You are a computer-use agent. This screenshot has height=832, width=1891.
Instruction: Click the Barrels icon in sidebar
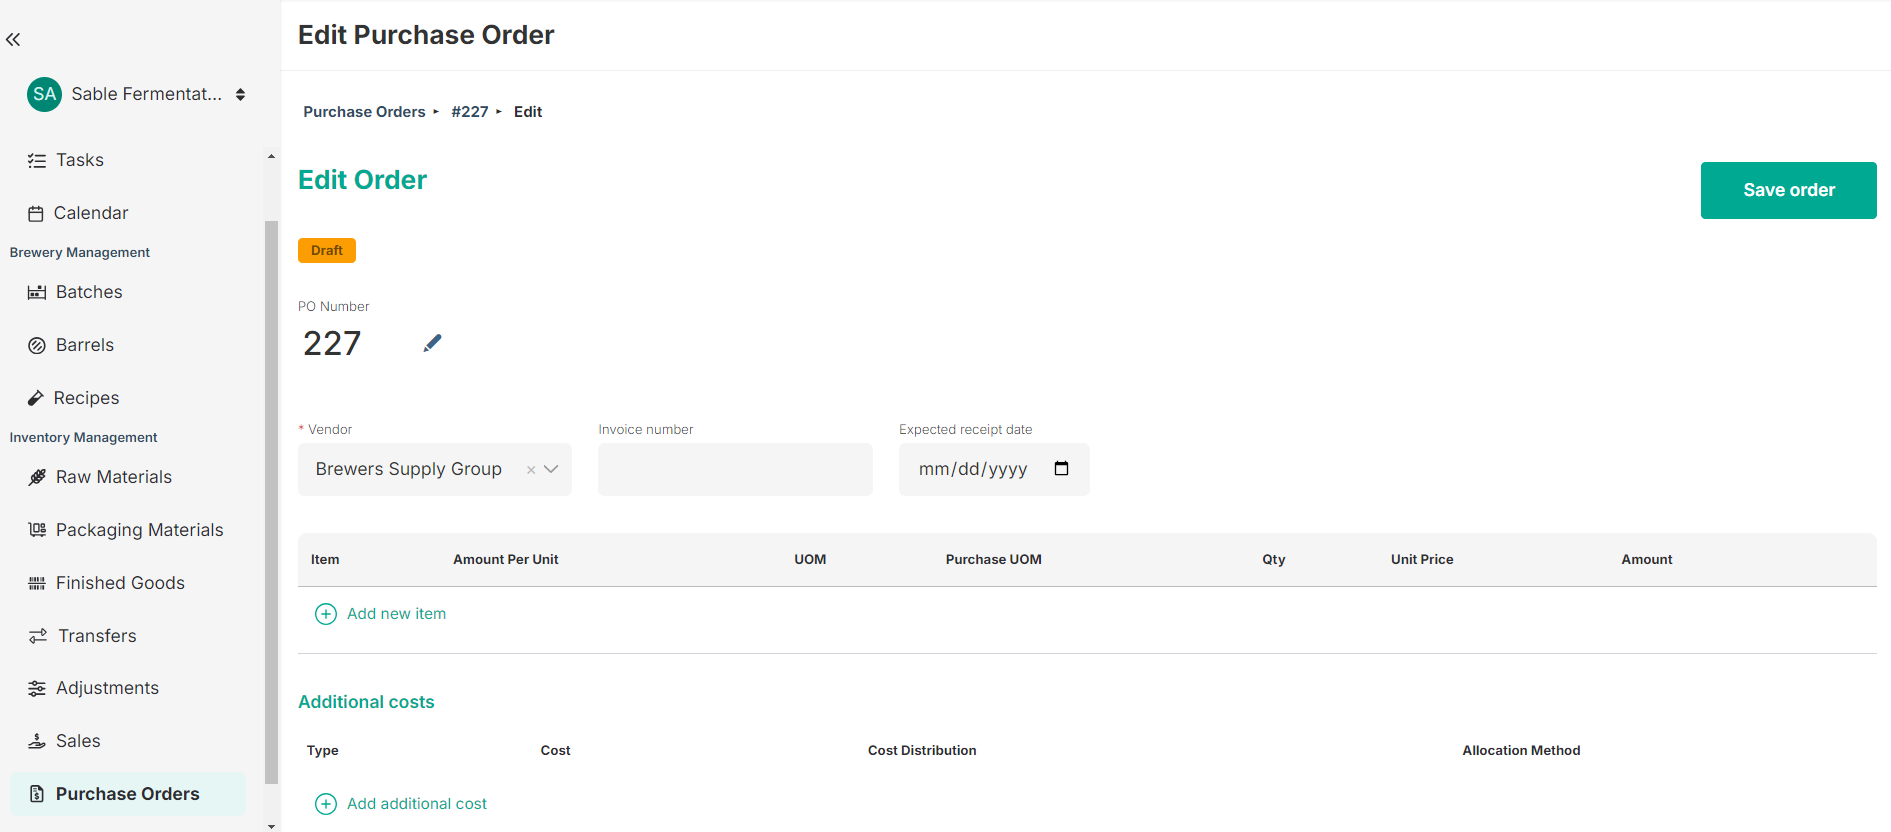(x=37, y=346)
